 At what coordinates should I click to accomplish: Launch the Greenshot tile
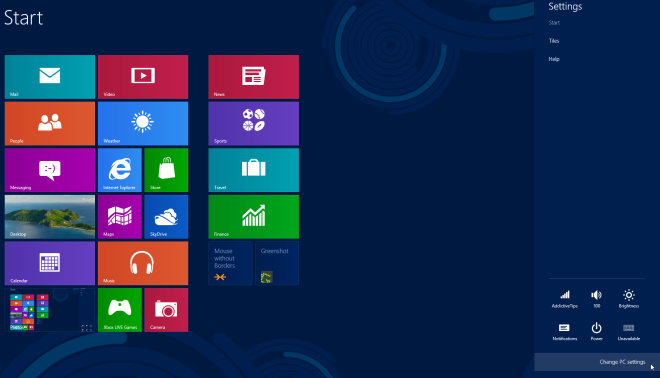tap(277, 264)
